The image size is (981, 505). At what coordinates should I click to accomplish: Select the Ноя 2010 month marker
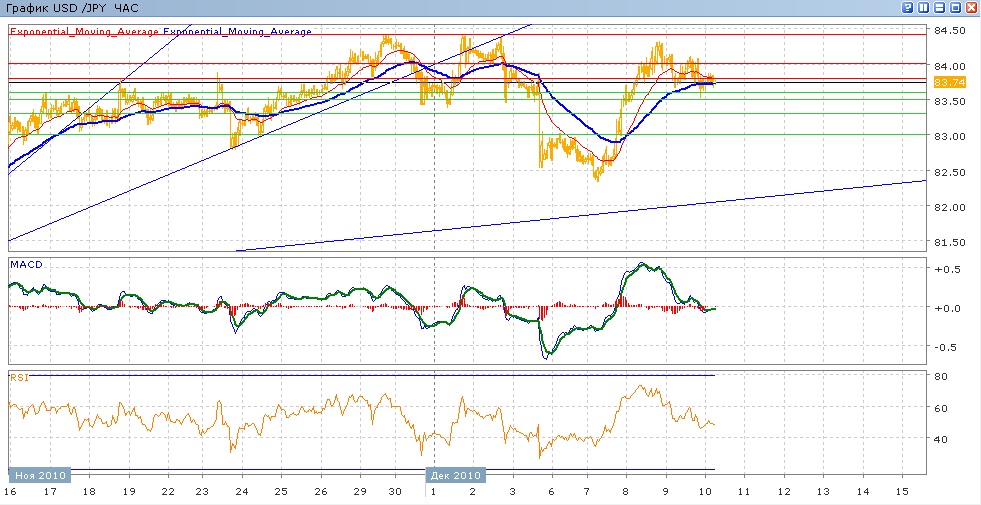[x=40, y=475]
